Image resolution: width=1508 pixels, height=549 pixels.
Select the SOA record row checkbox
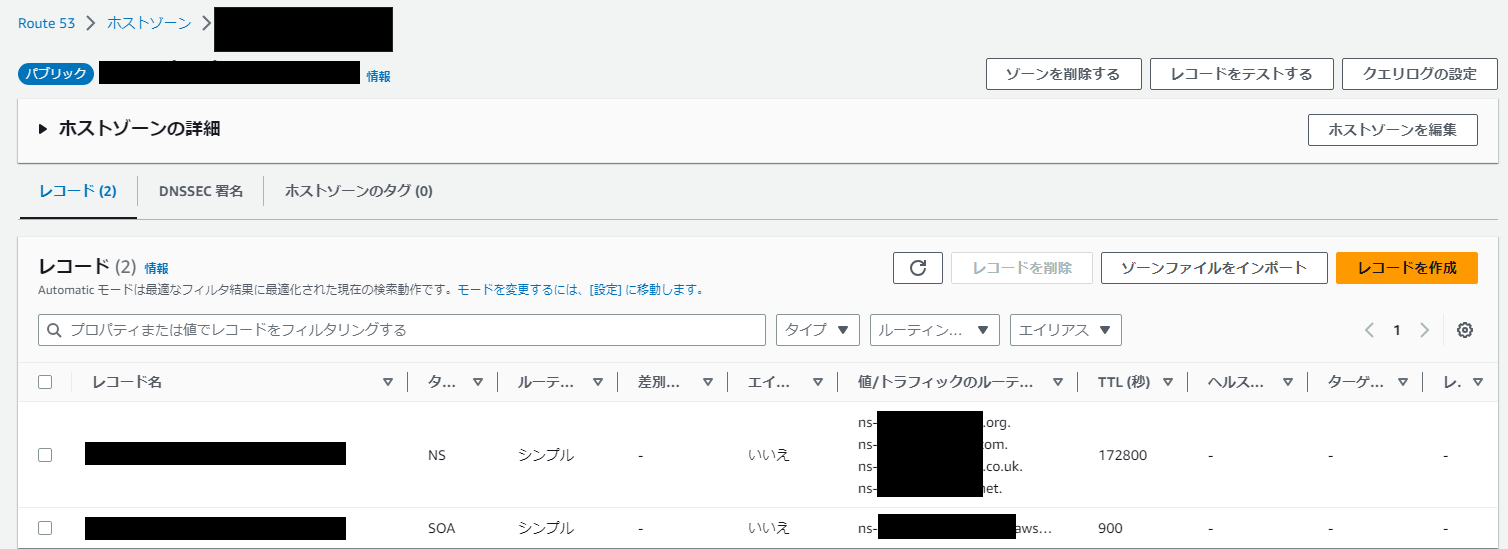coord(45,528)
